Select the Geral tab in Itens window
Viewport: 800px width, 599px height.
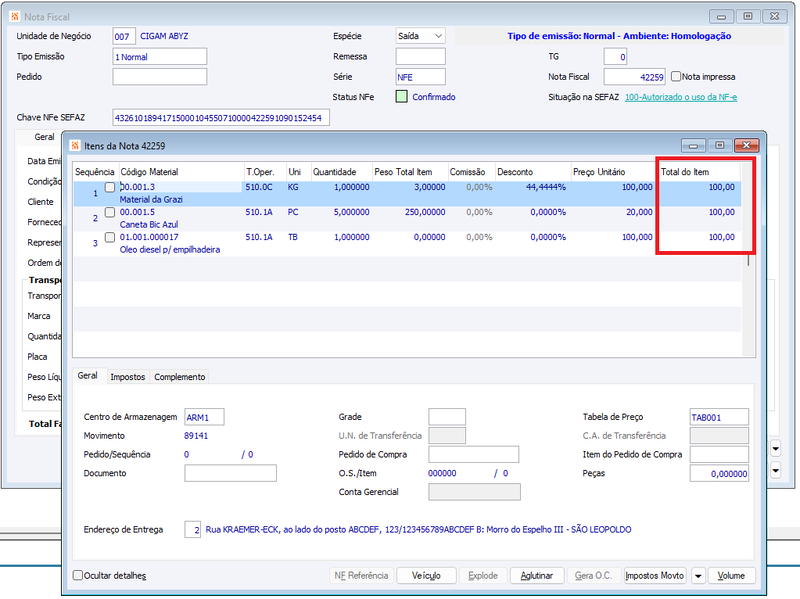tap(88, 376)
